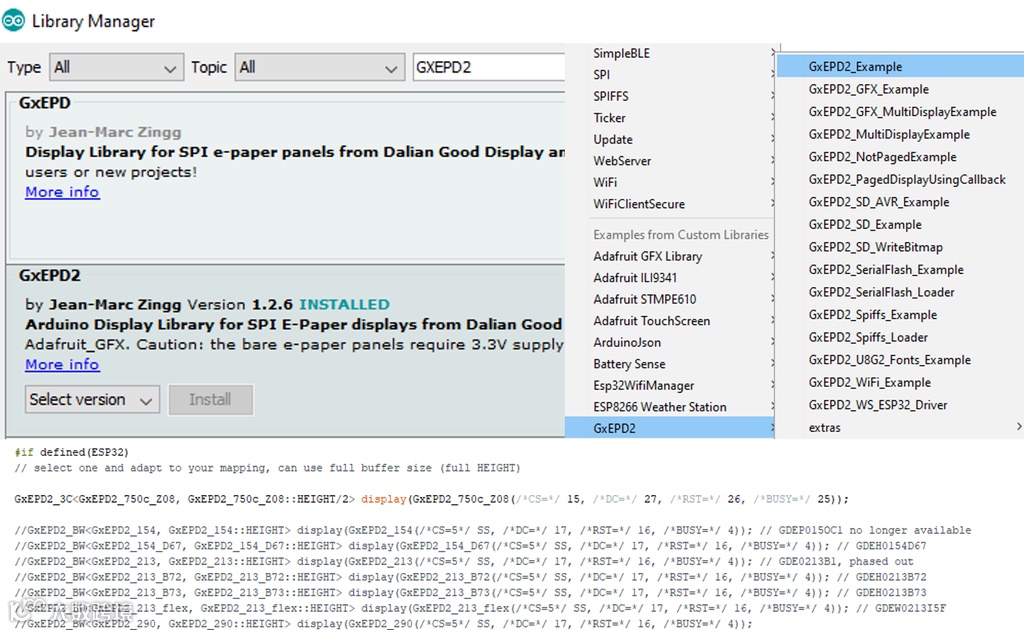The image size is (1024, 630).
Task: Open Adafruit TouchScreen examples submenu
Action: point(670,321)
